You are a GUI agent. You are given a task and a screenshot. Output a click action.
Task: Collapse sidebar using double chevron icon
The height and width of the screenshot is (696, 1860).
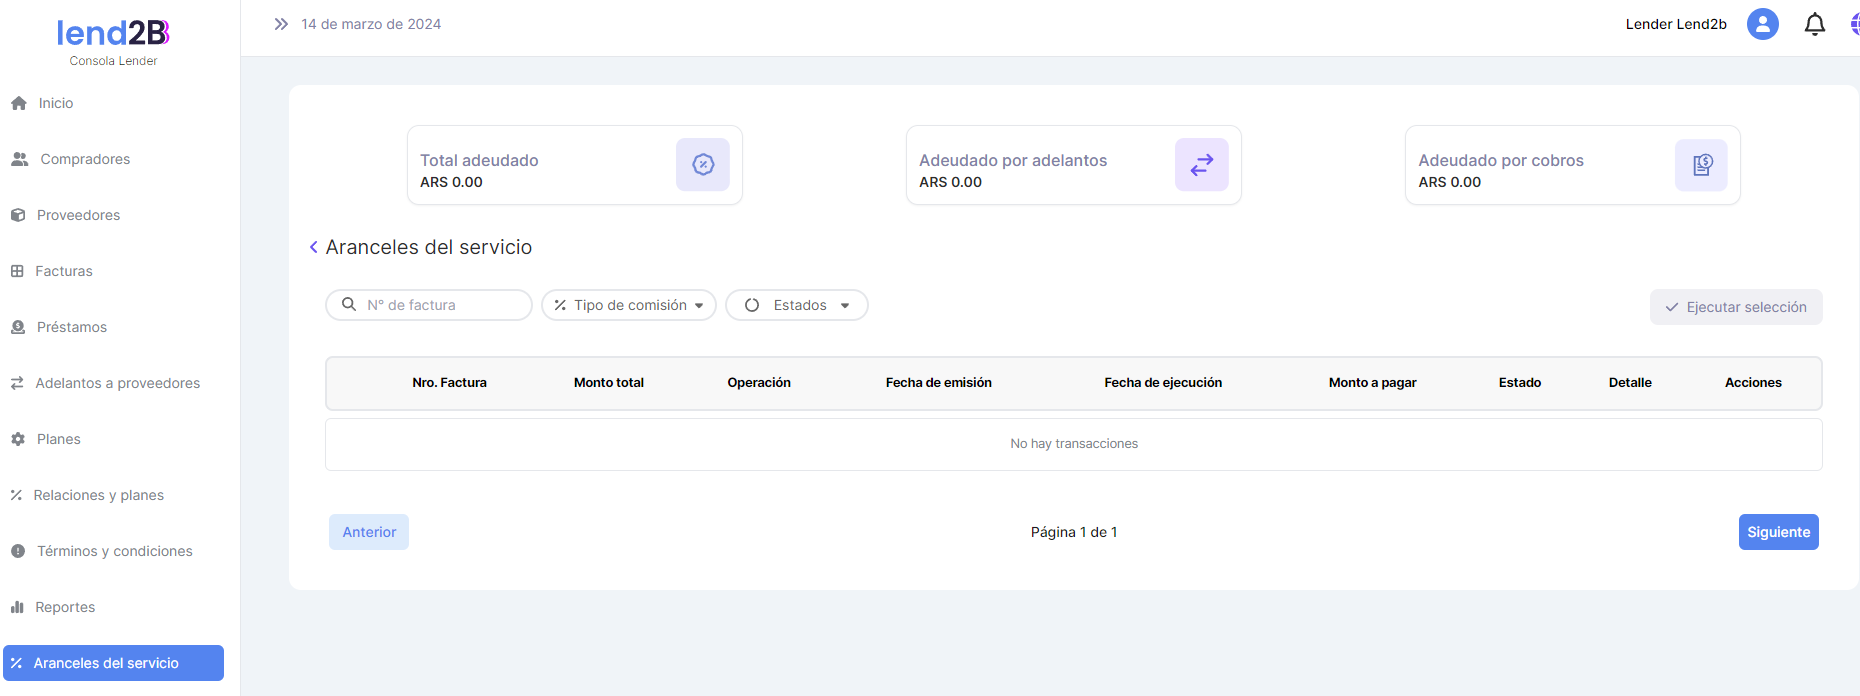(281, 24)
